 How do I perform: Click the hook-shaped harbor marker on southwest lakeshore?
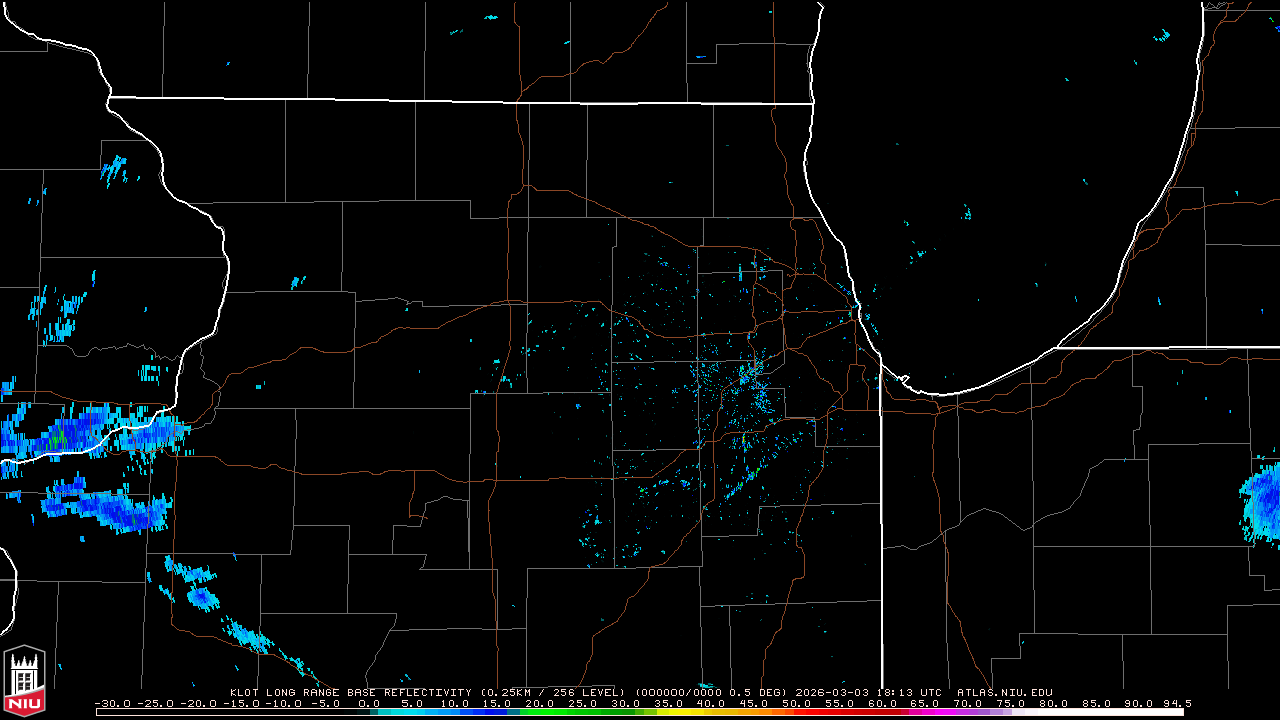click(902, 379)
